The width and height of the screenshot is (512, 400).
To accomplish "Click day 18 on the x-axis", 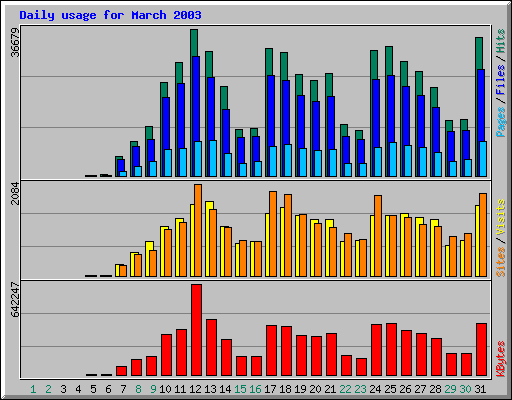I will (x=285, y=389).
